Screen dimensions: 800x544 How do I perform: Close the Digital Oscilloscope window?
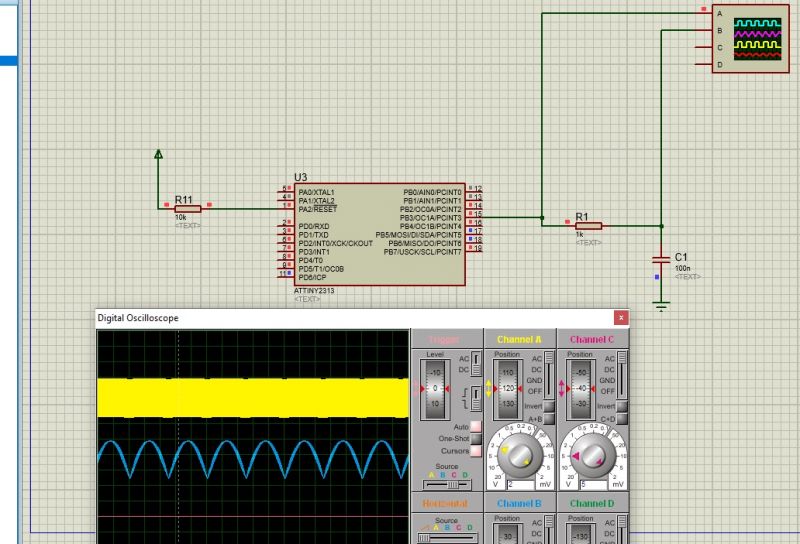tap(622, 318)
